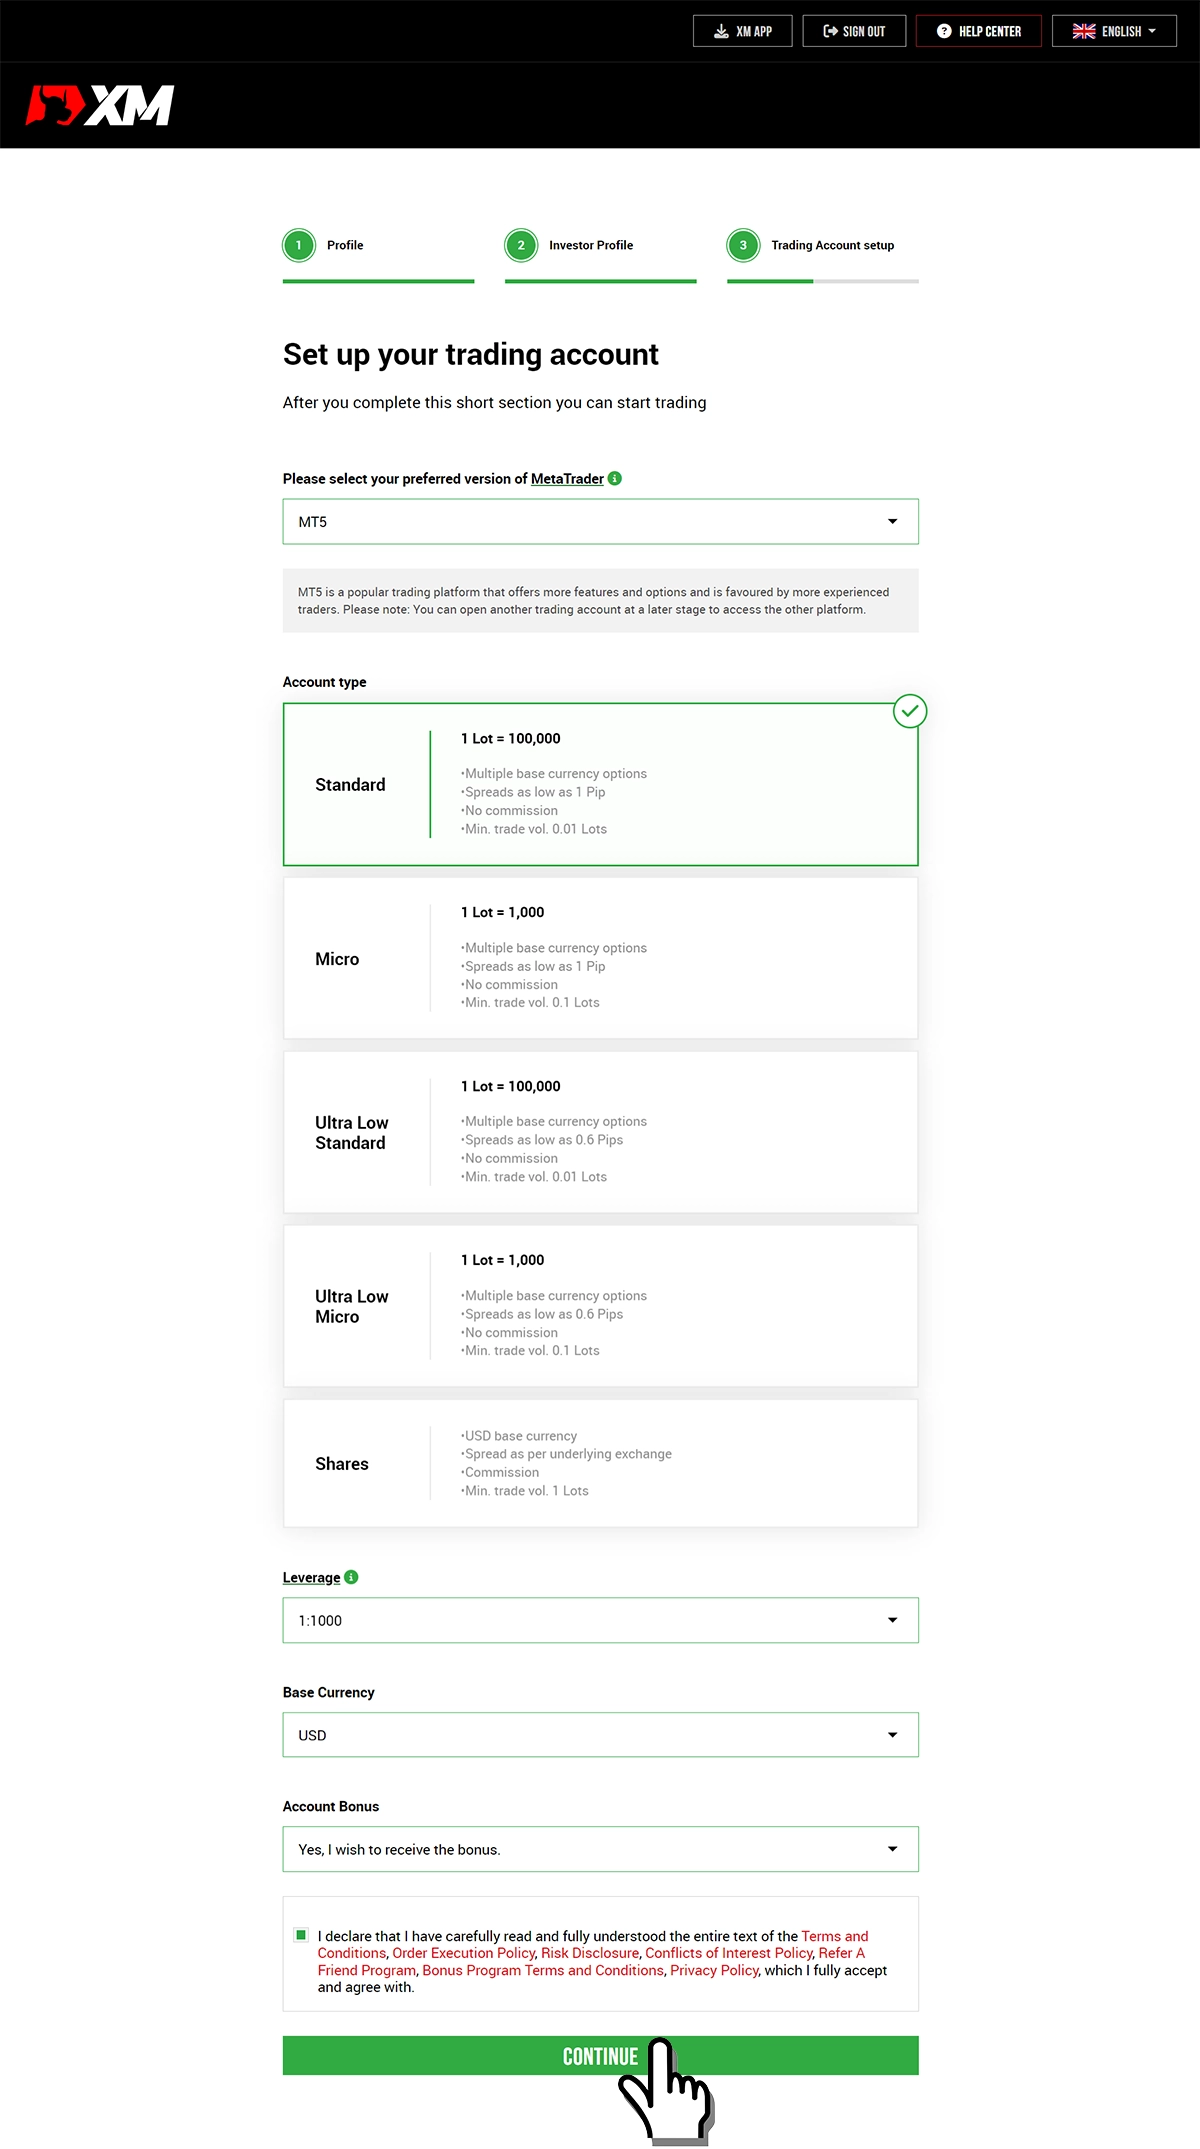Click the Leverage info icon
Image resolution: width=1200 pixels, height=2149 pixels.
pos(351,1577)
